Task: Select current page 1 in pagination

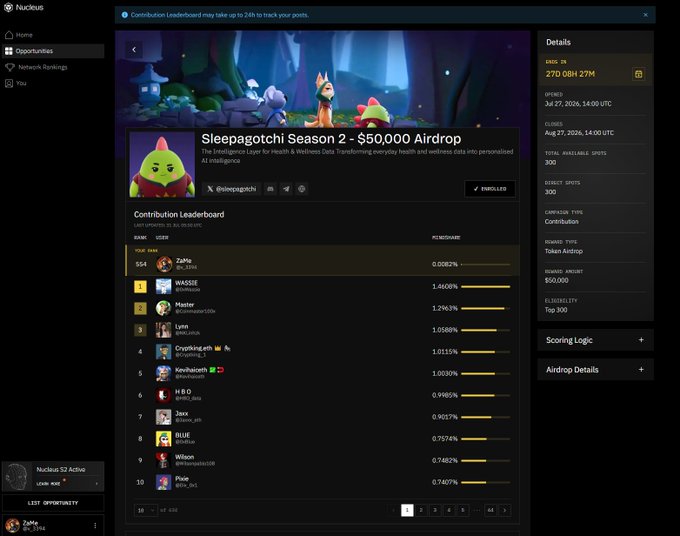Action: point(407,510)
